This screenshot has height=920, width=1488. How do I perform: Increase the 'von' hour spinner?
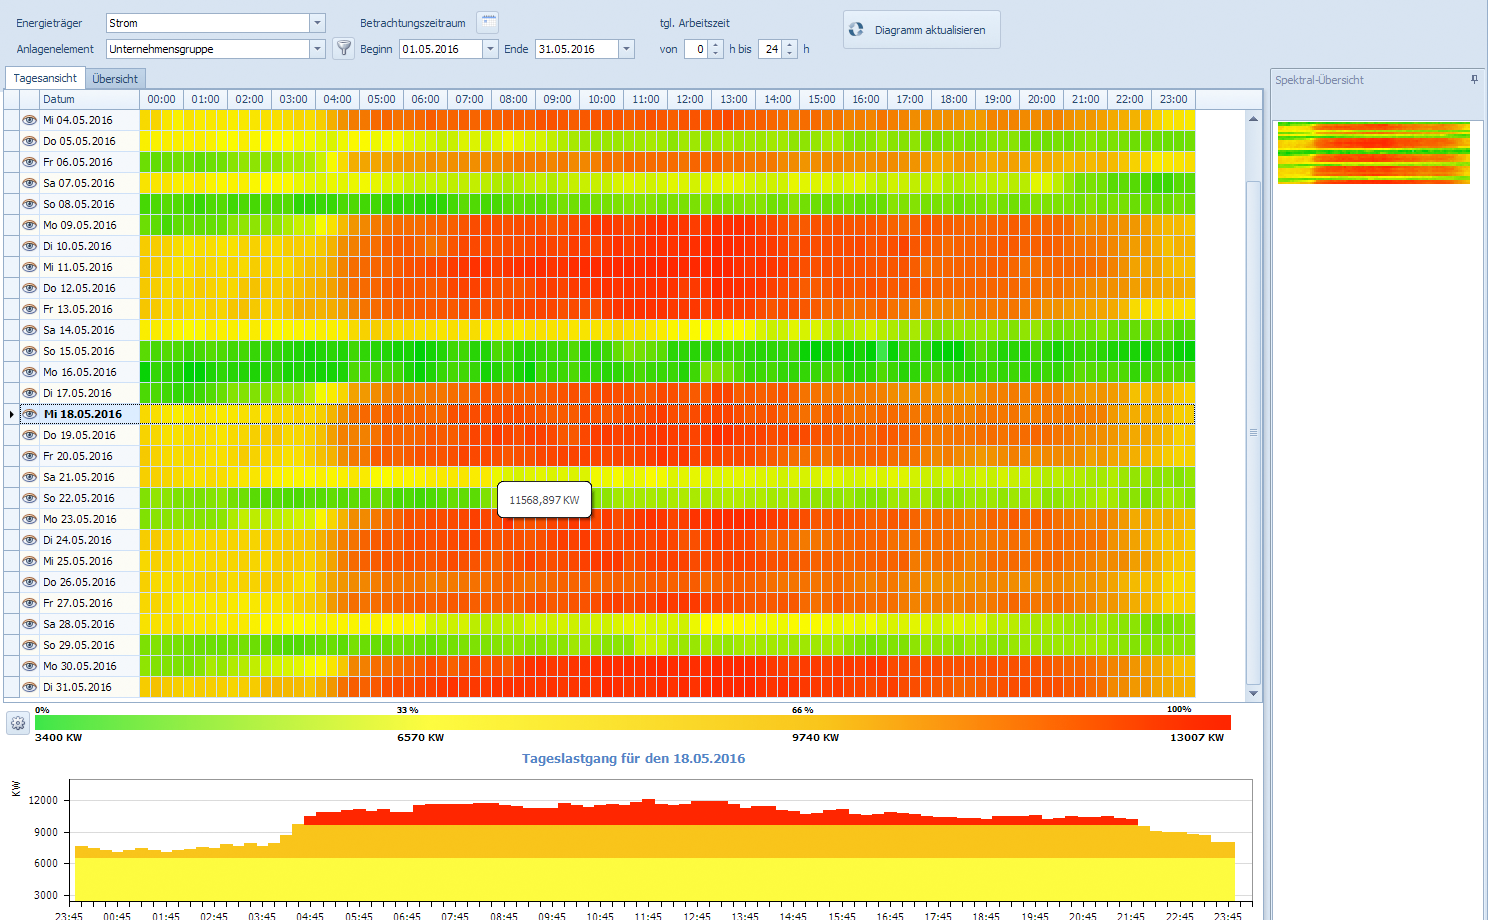[716, 44]
